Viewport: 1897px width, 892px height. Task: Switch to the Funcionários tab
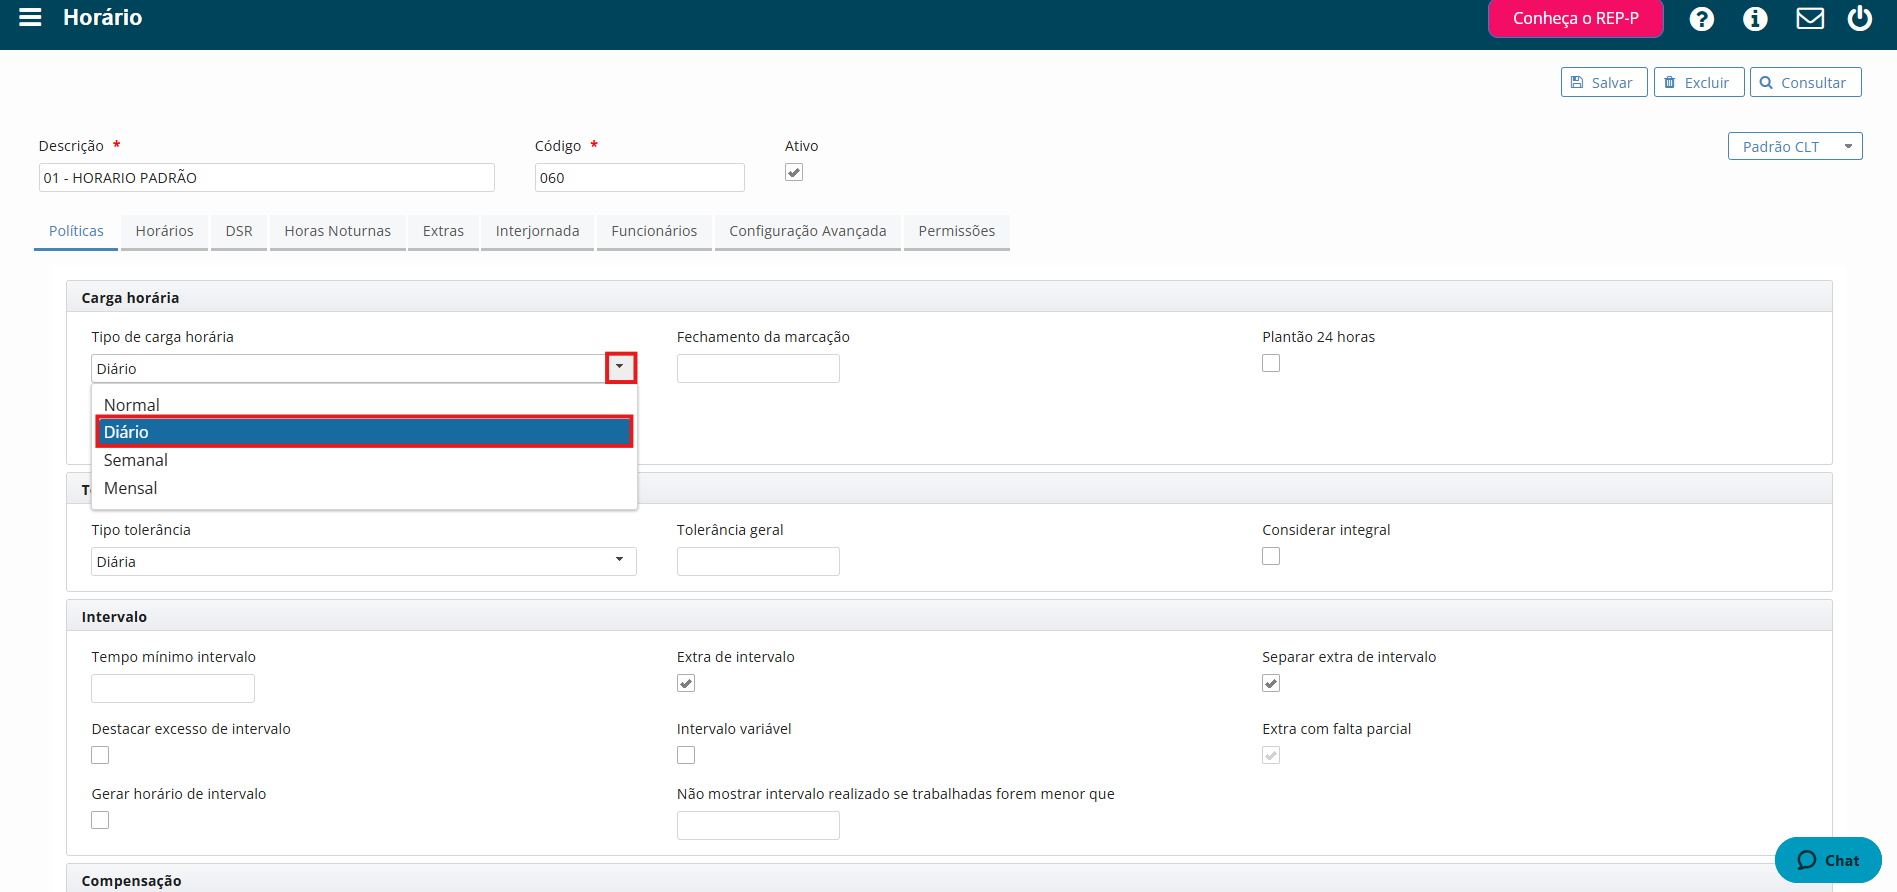654,231
